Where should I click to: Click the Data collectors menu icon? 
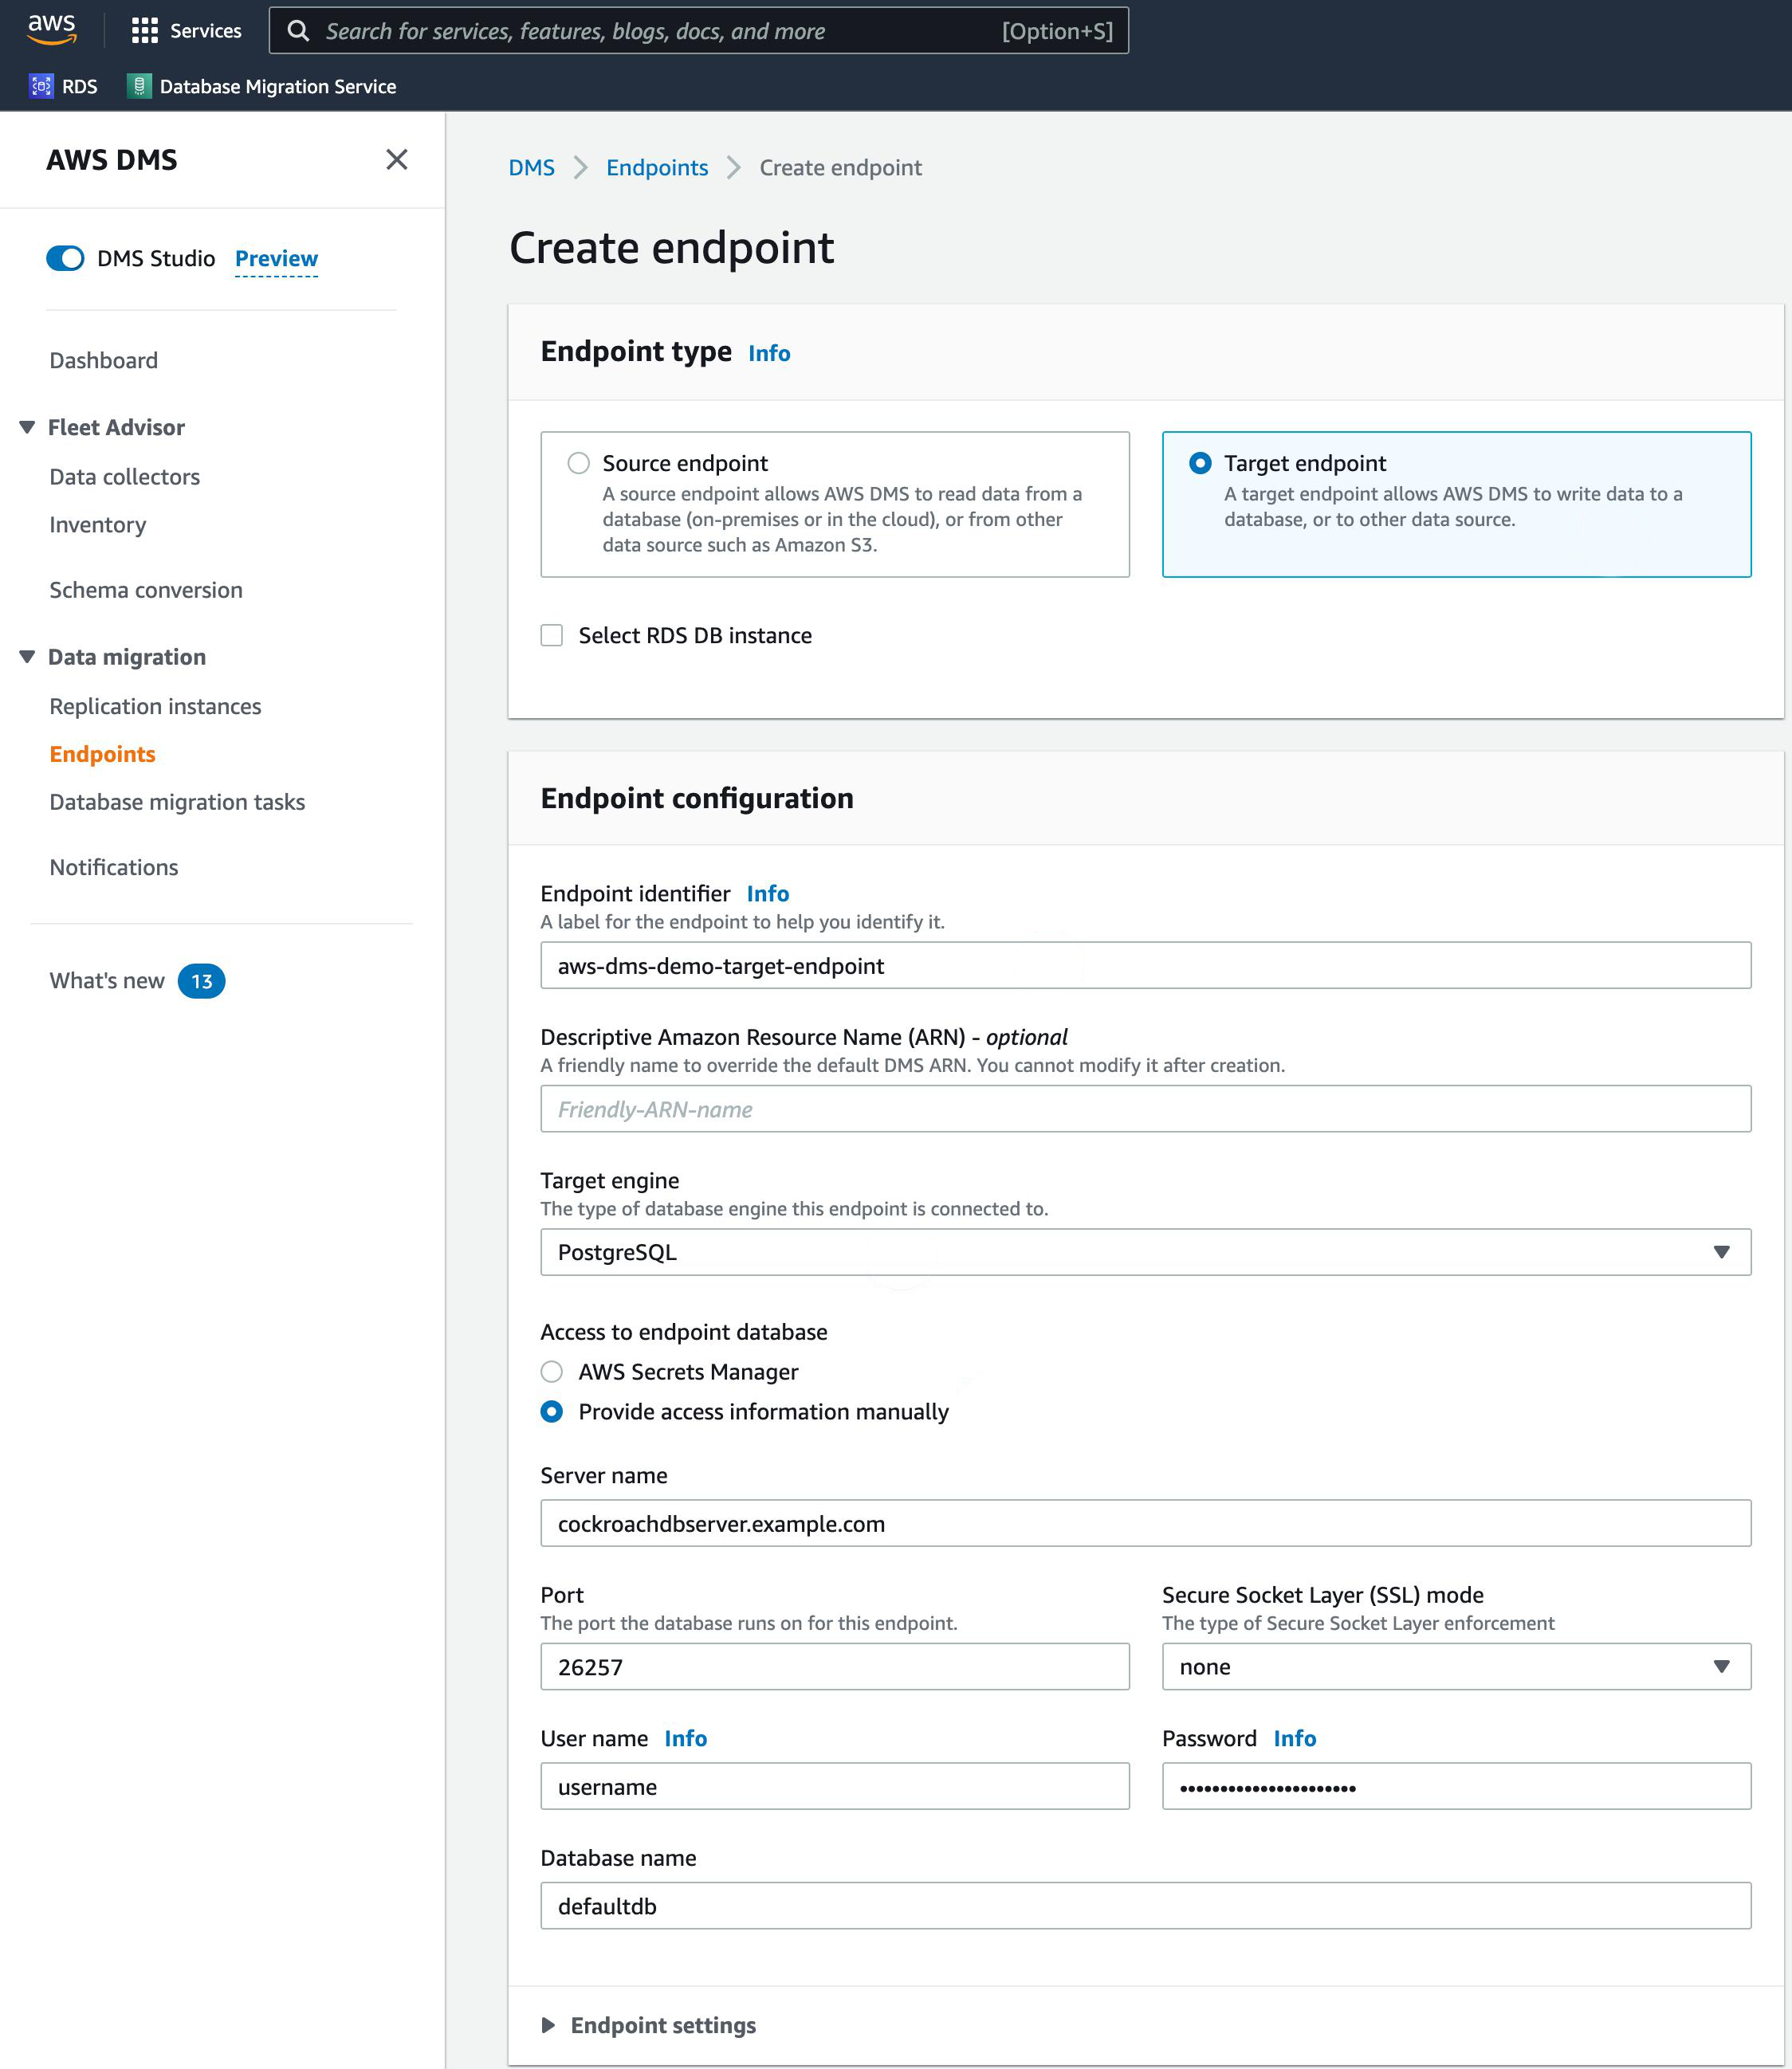124,475
